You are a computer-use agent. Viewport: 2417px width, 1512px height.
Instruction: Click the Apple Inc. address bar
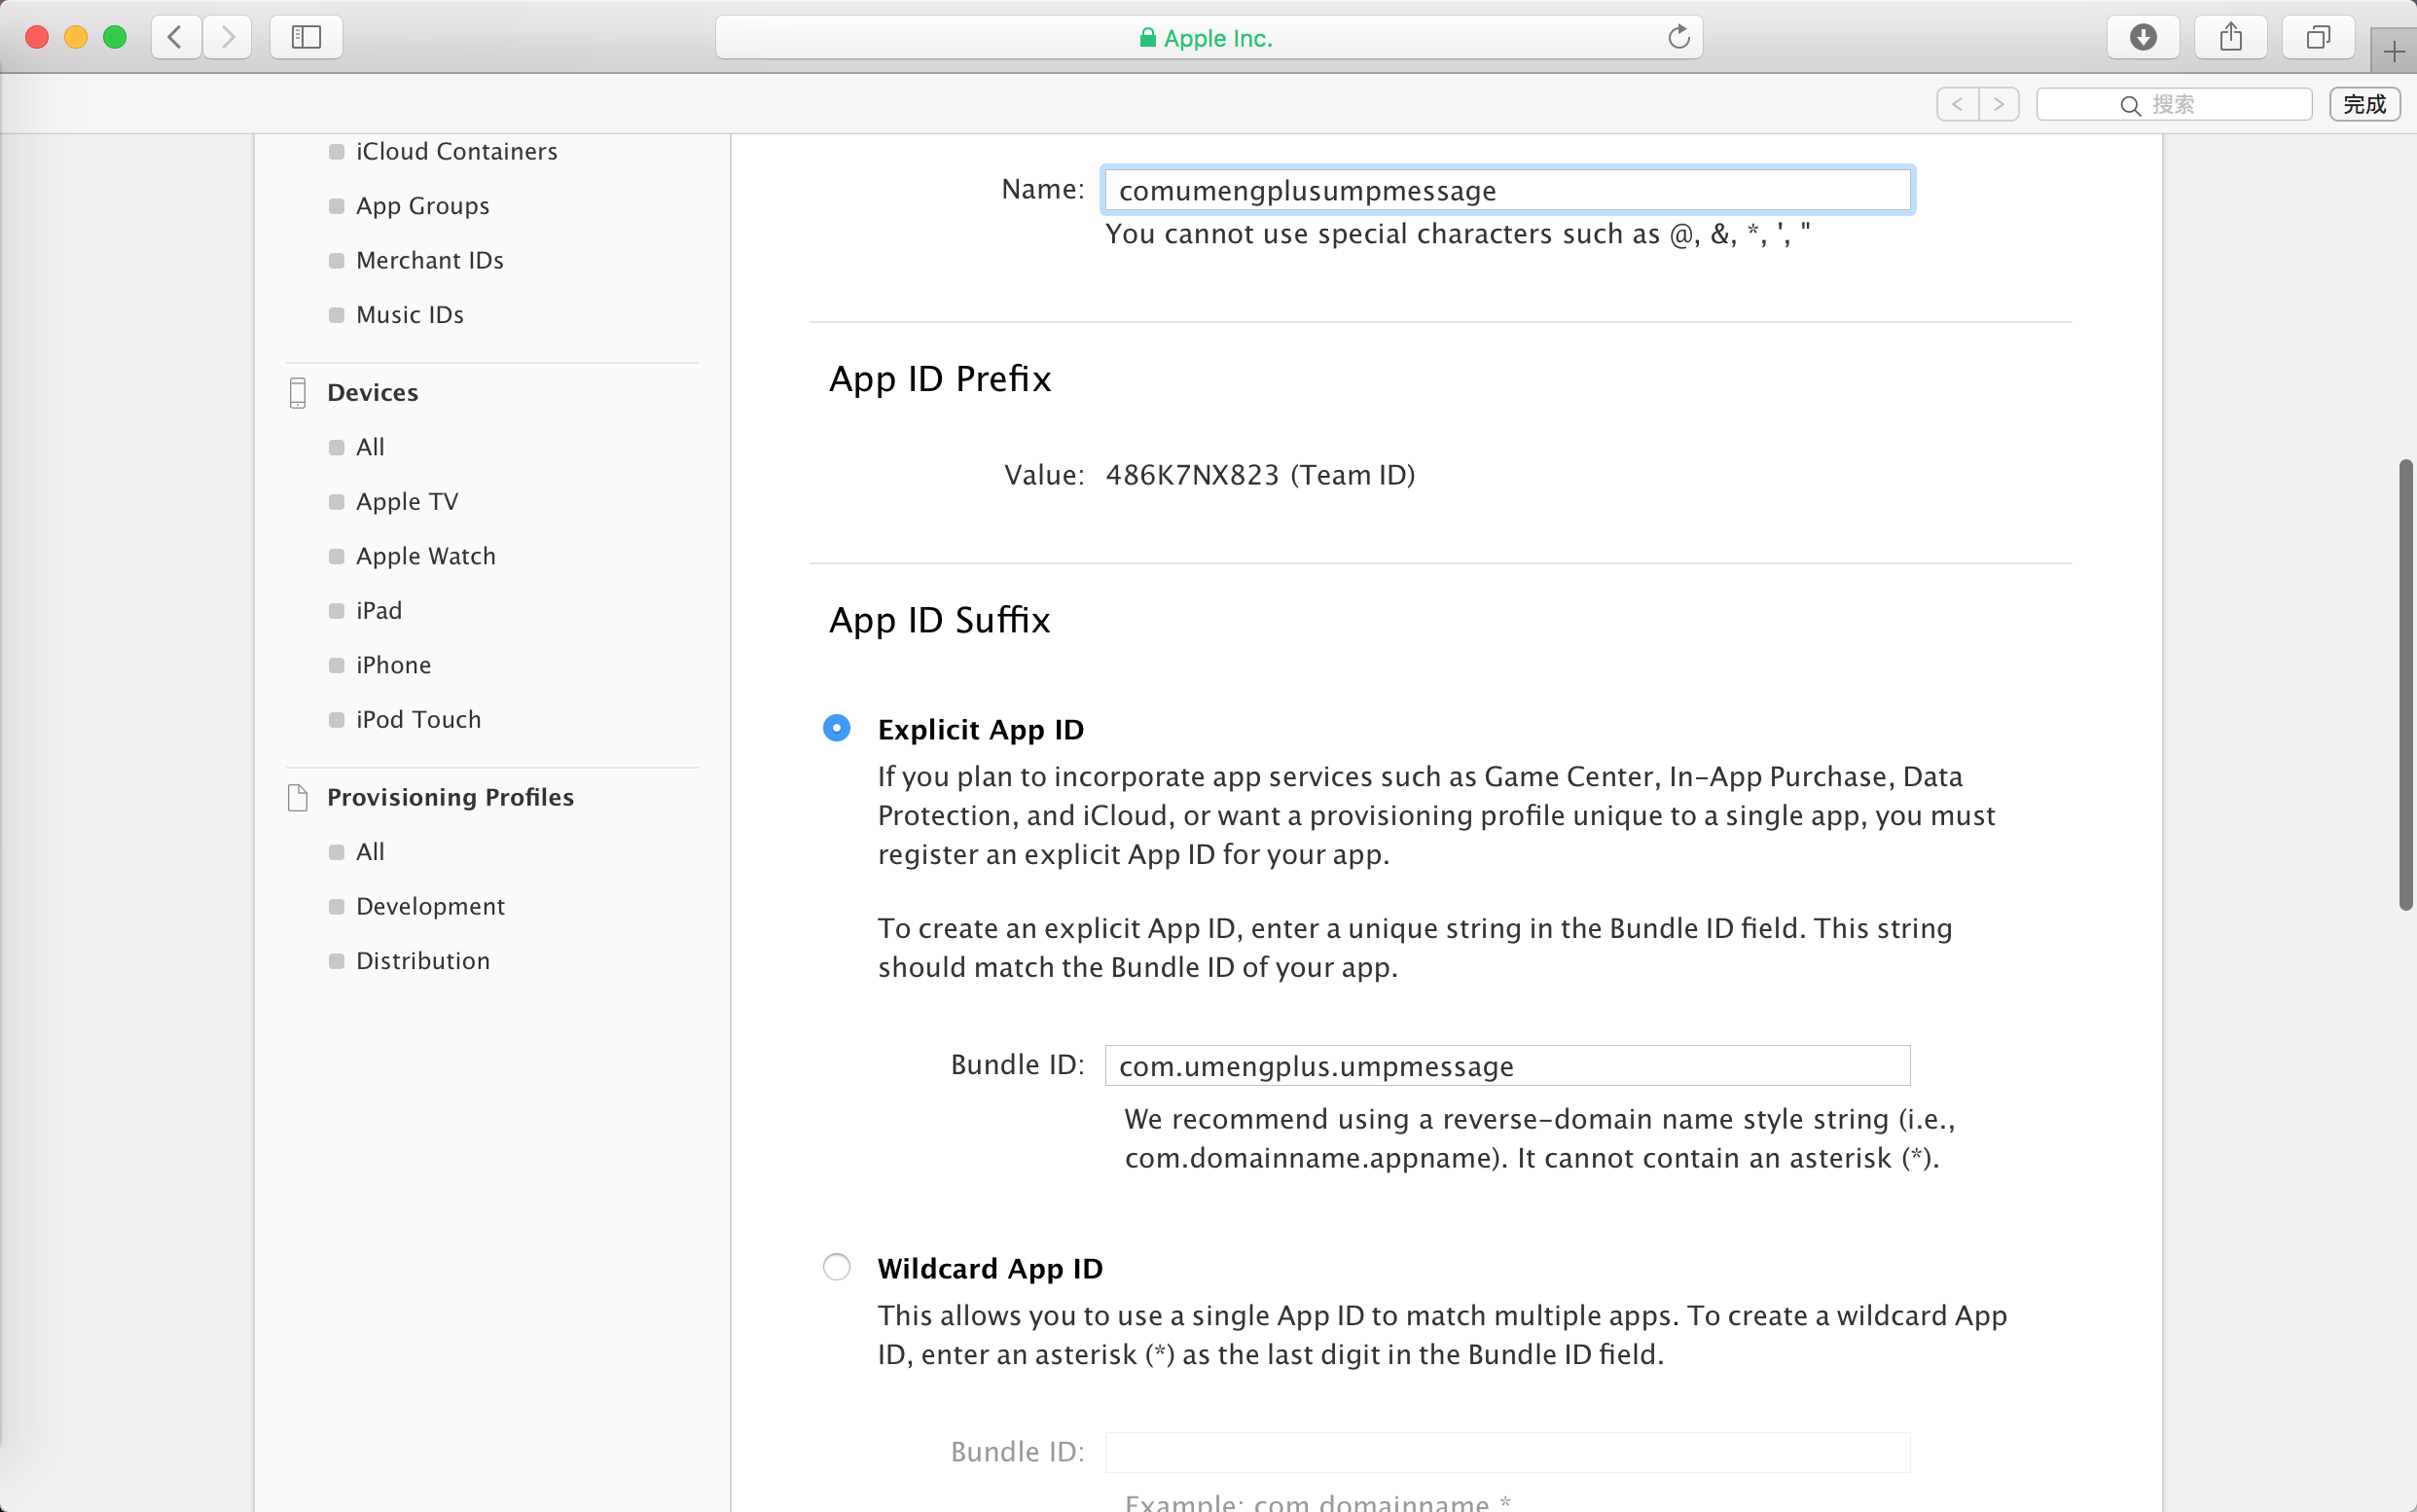[x=1208, y=38]
